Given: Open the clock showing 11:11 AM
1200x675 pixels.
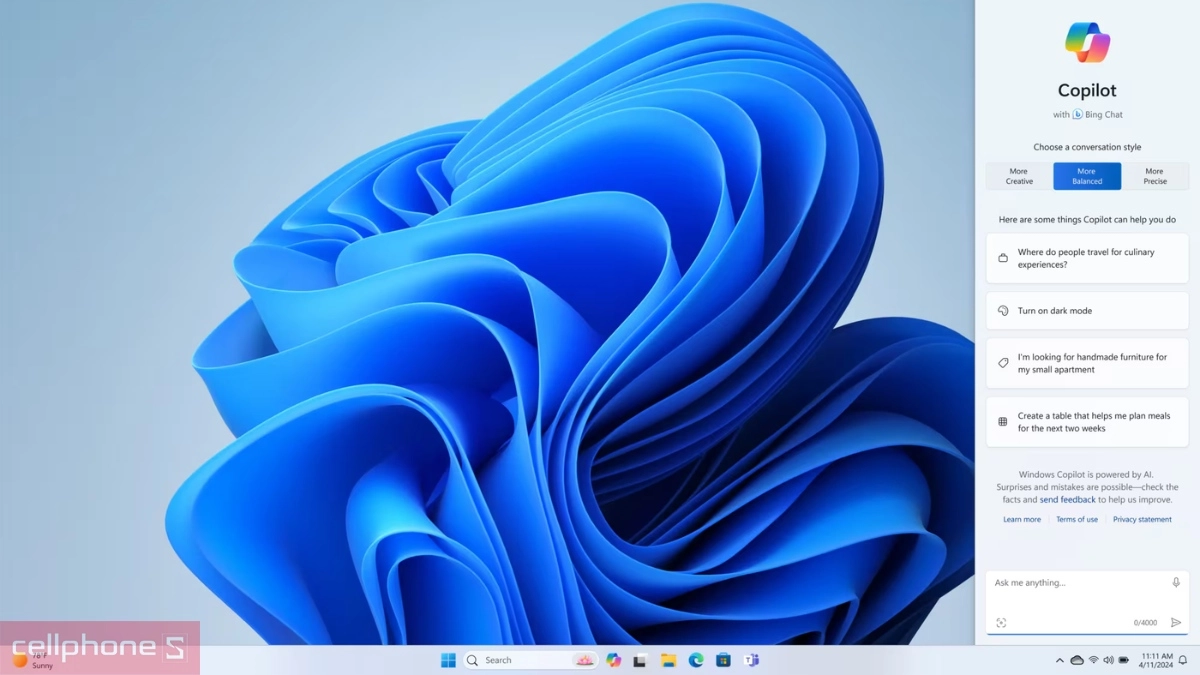Looking at the screenshot, I should click(x=1156, y=660).
